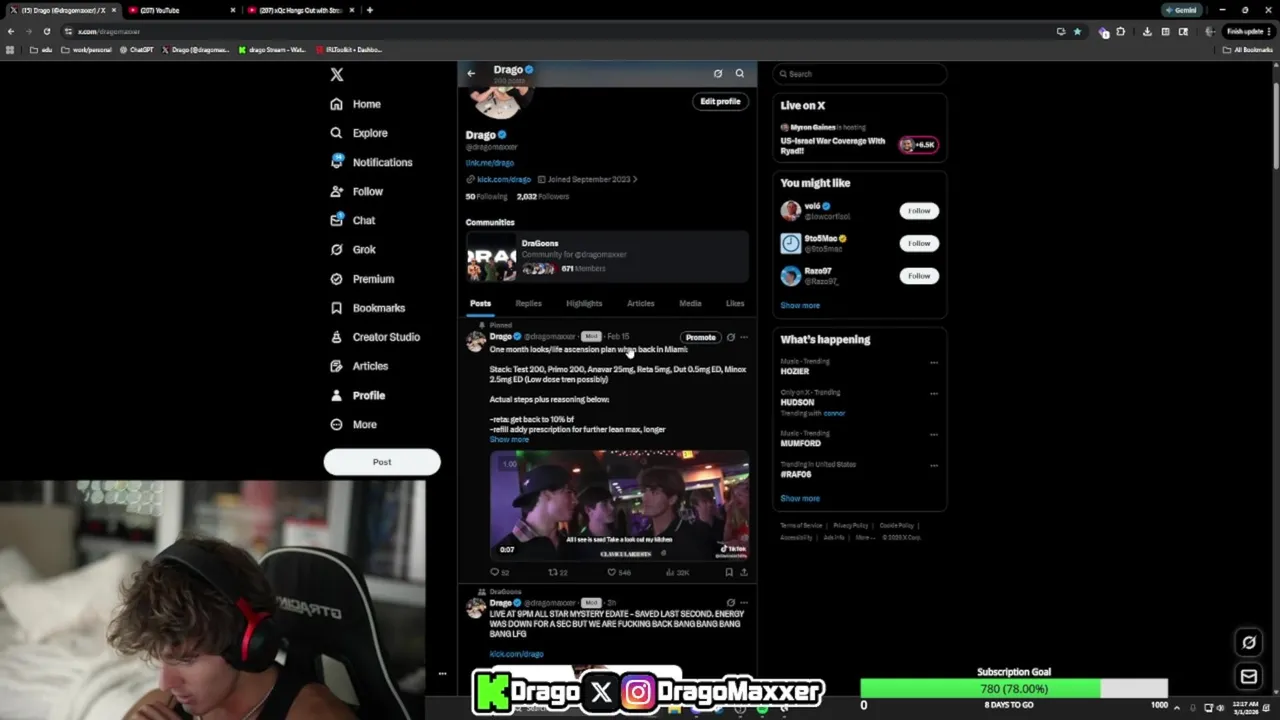Click the Profile person icon
Screen dimensions: 1280x720
336,395
